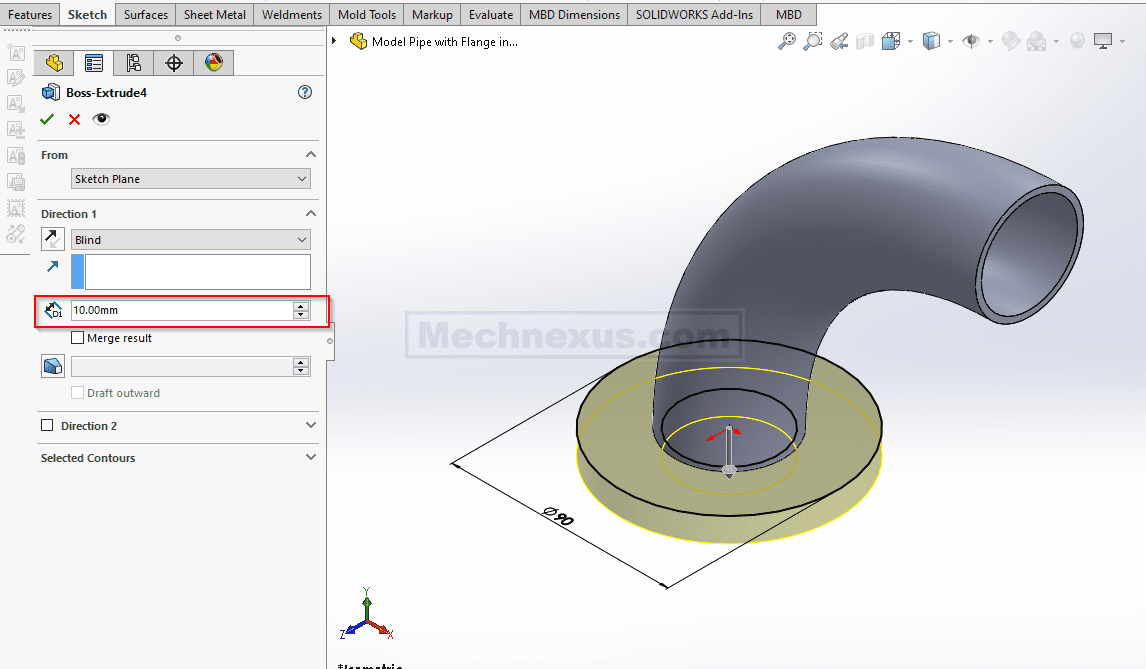Cancel the extrude with the red X
This screenshot has height=669, width=1146.
74,119
